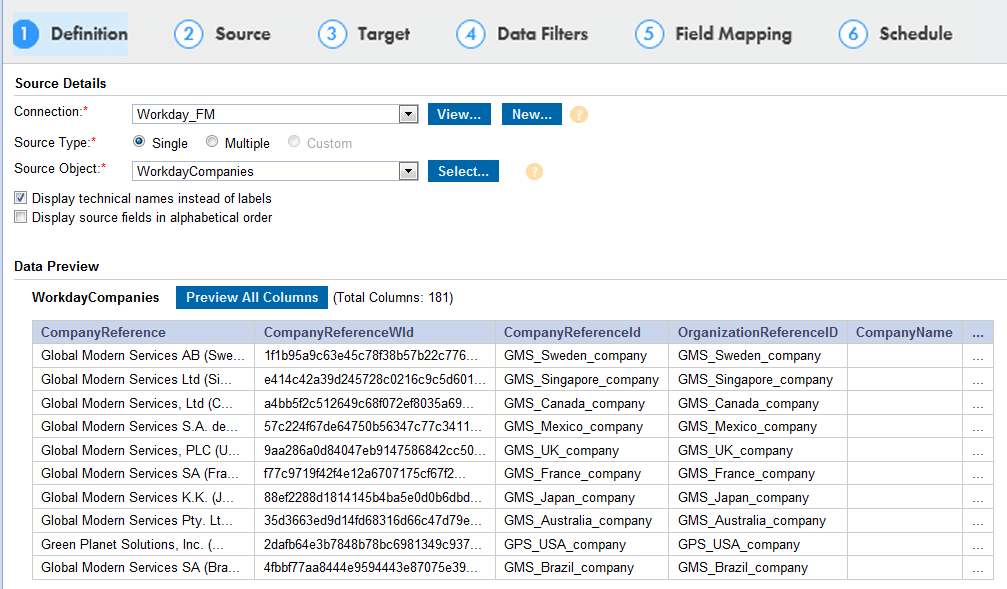Click the ellipsis in GMS_Sweden_company row
This screenshot has width=1007, height=589.
(977, 356)
